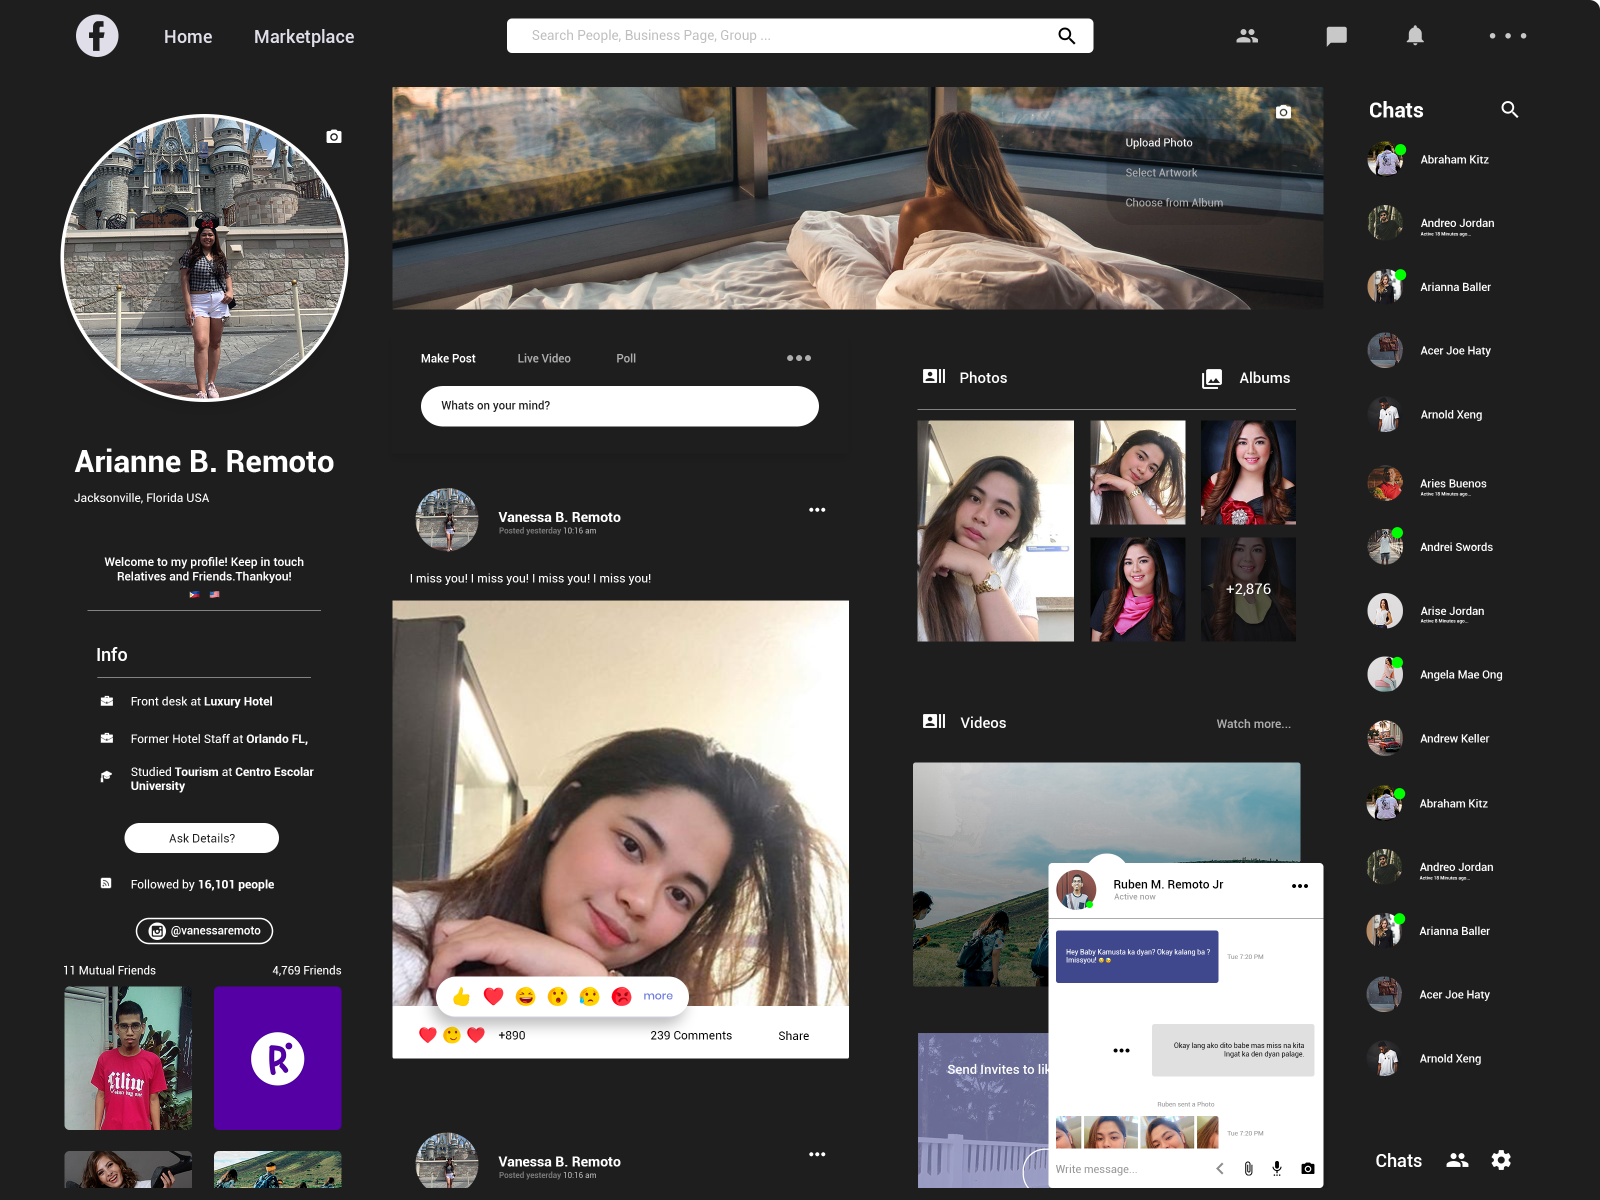Click the paperclip attachment icon in chat
The image size is (1600, 1200).
[1248, 1167]
